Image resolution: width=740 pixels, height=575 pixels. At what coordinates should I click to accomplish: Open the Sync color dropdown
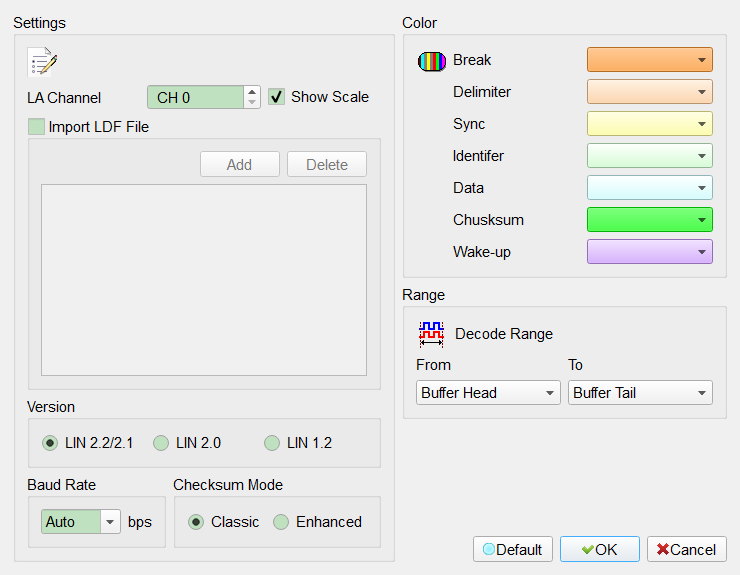(650, 124)
